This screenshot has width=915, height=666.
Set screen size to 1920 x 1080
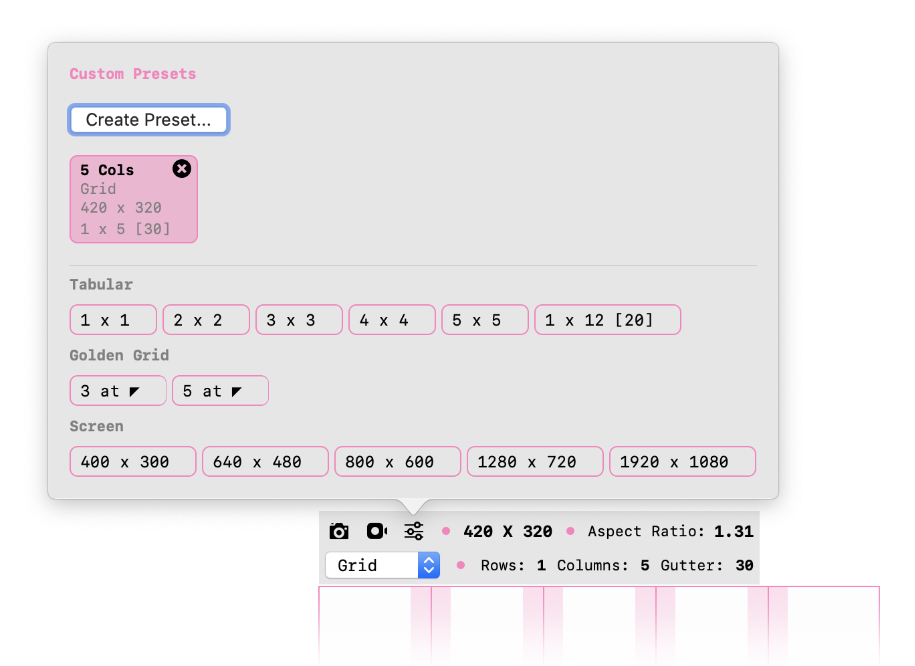[683, 462]
